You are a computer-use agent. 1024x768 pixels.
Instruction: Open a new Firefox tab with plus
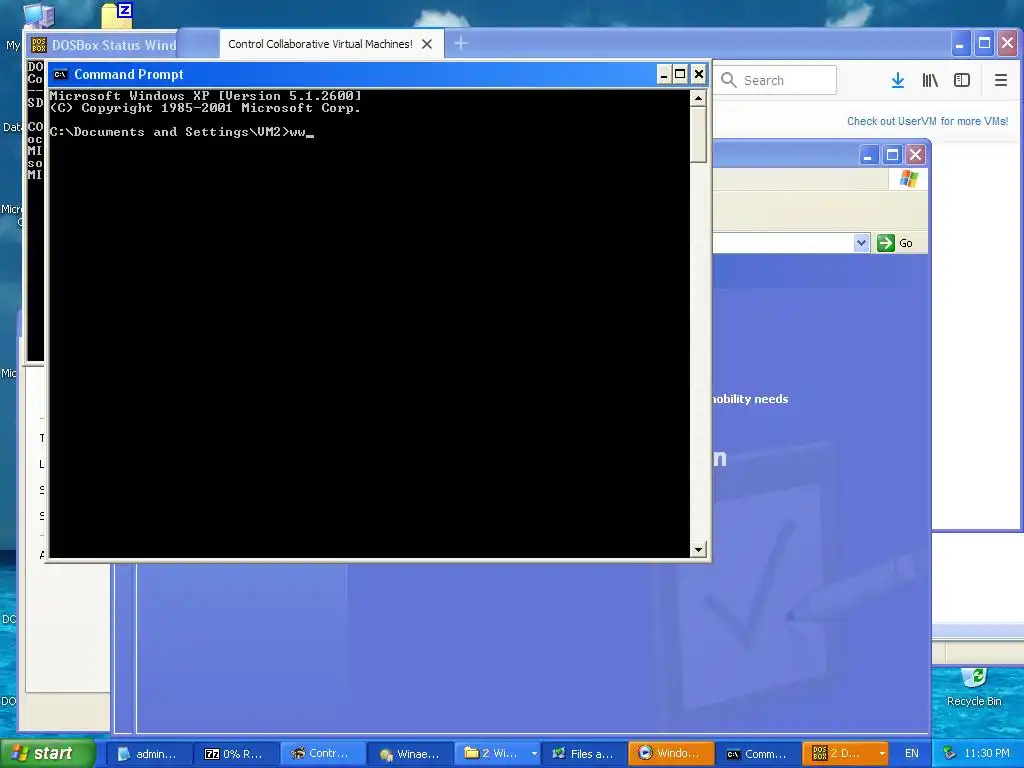point(460,44)
